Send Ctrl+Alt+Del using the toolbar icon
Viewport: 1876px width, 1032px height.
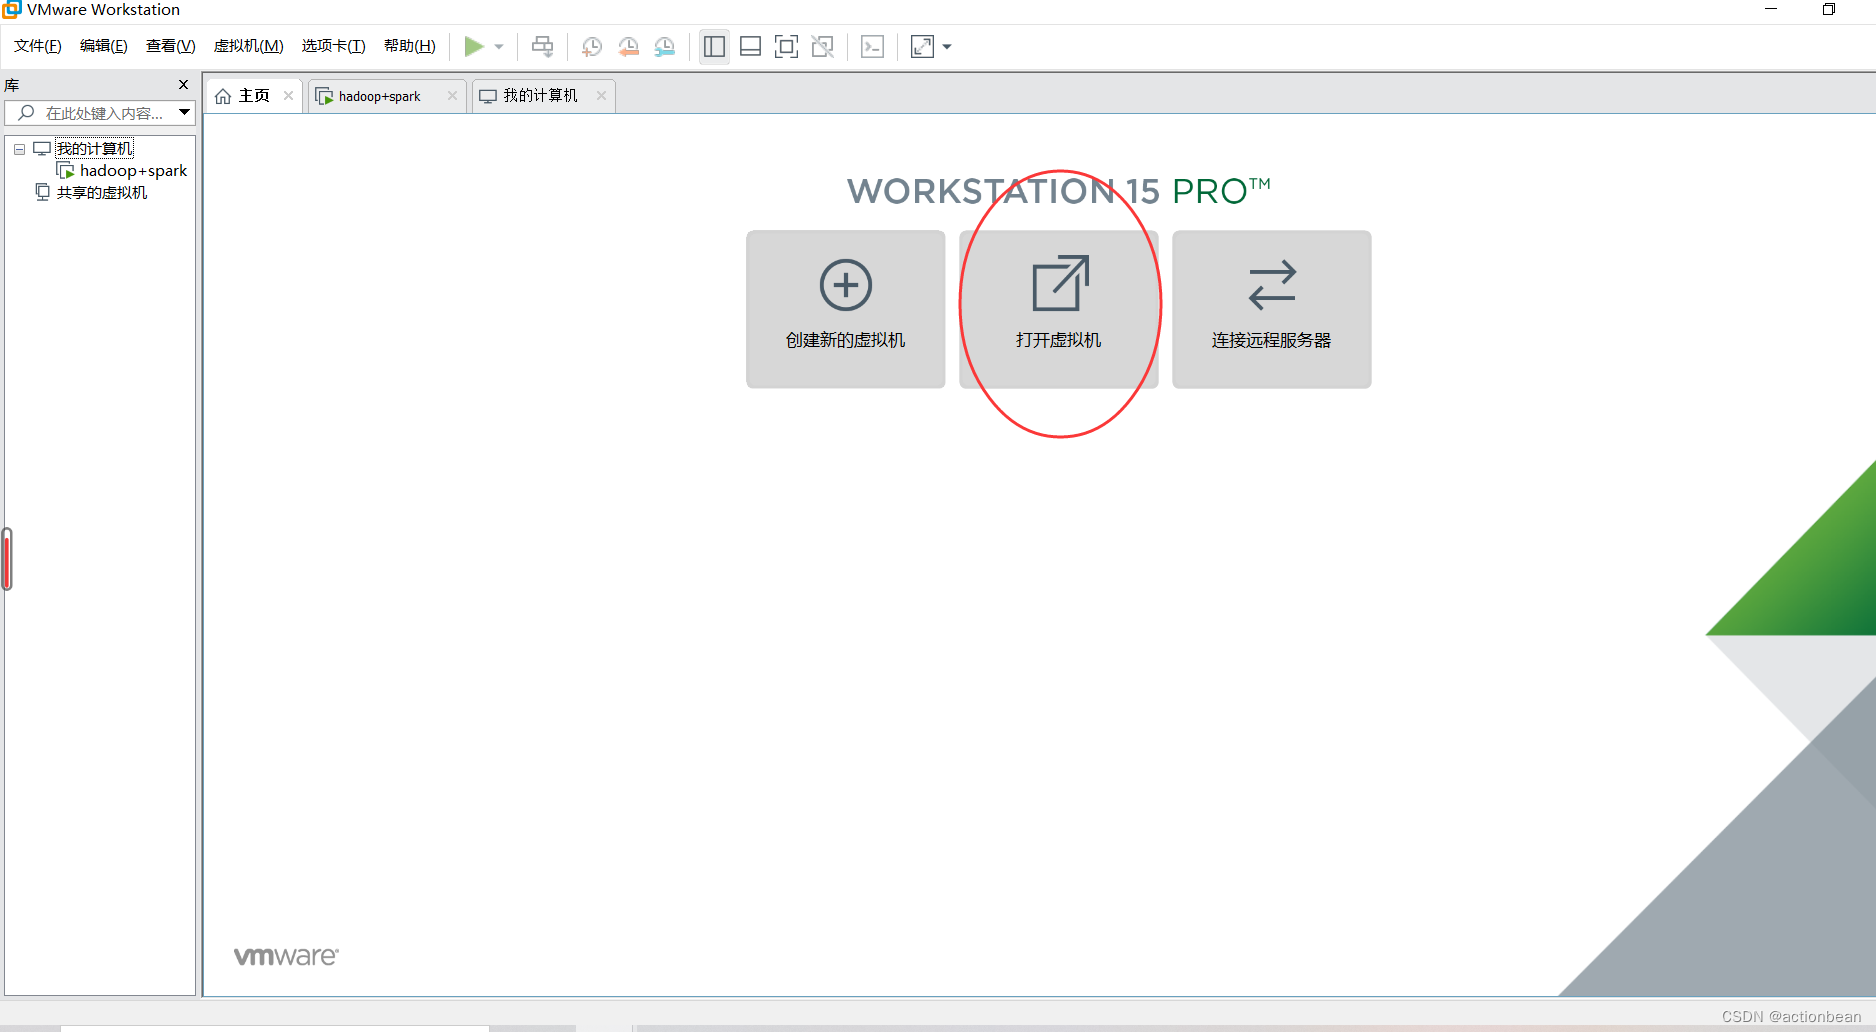(543, 46)
